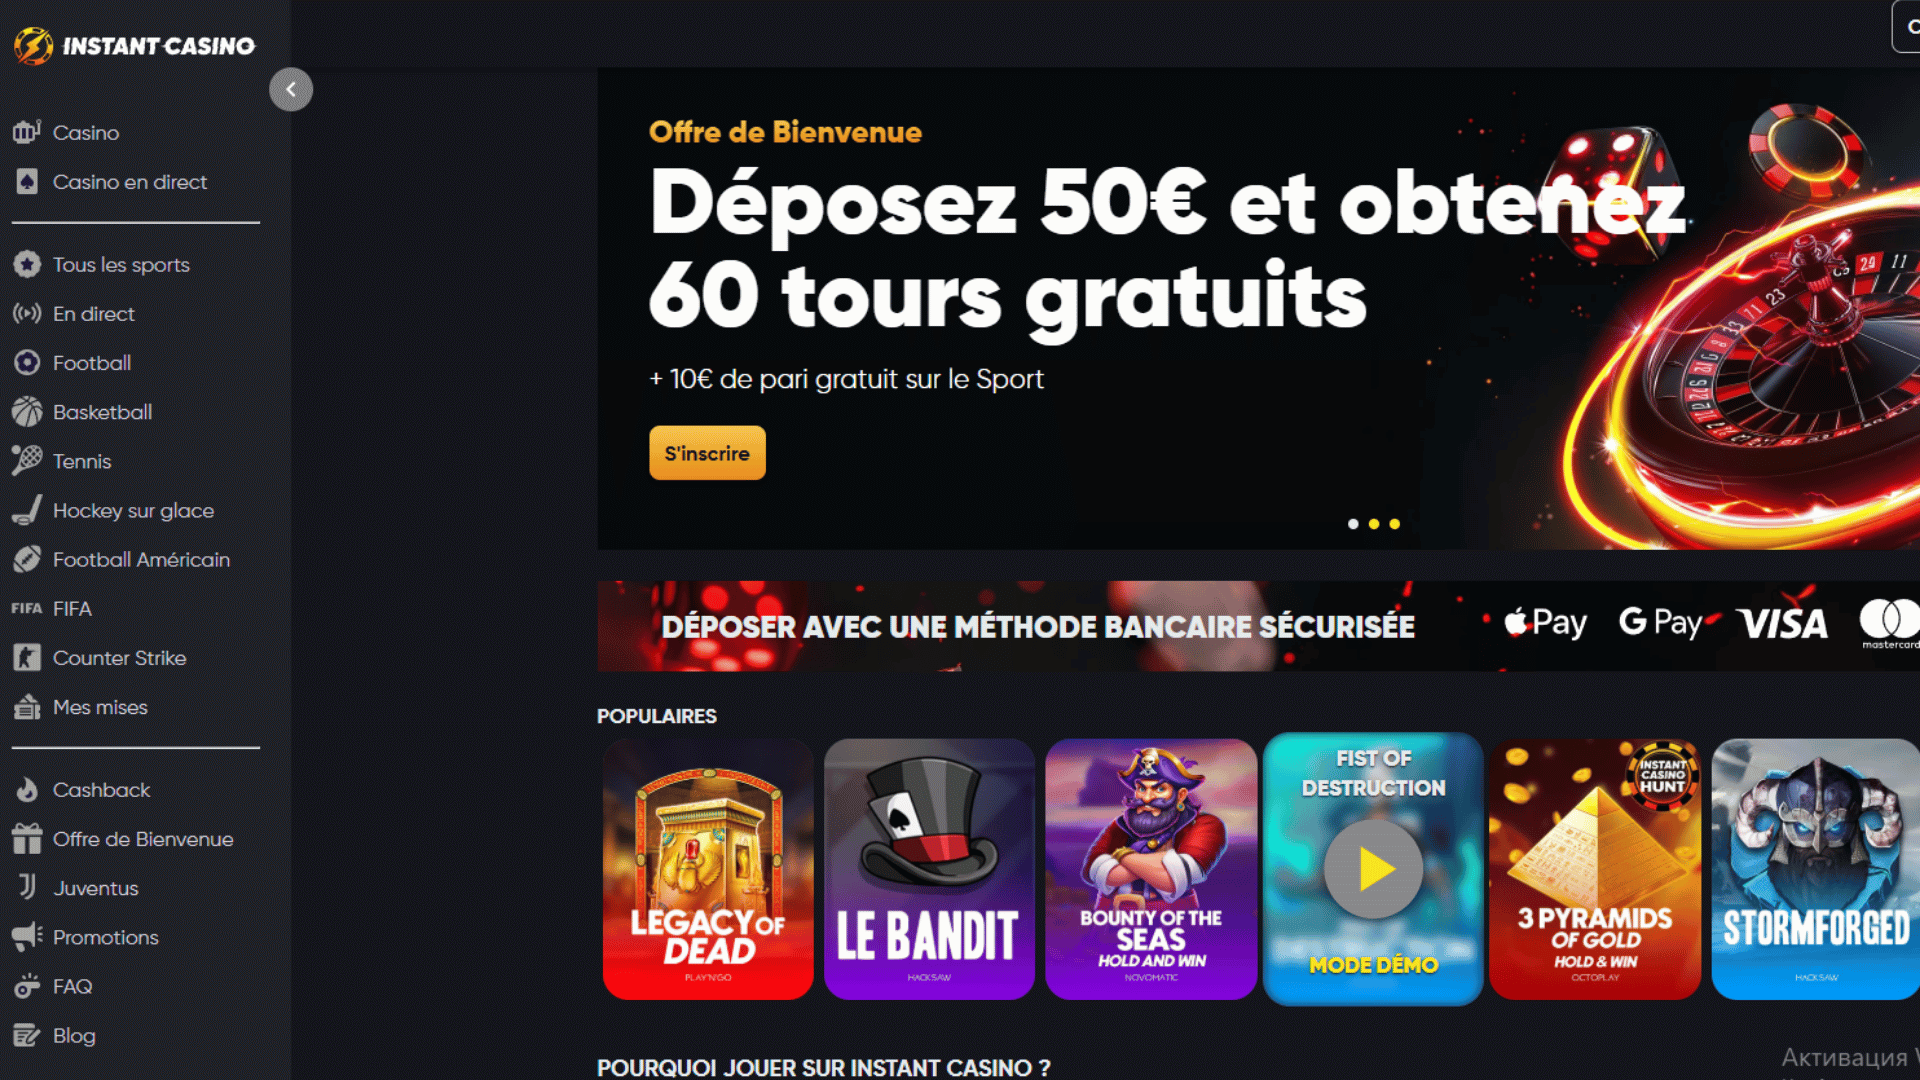Click the Casino en direct card icon
This screenshot has height=1080, width=1920.
[27, 182]
